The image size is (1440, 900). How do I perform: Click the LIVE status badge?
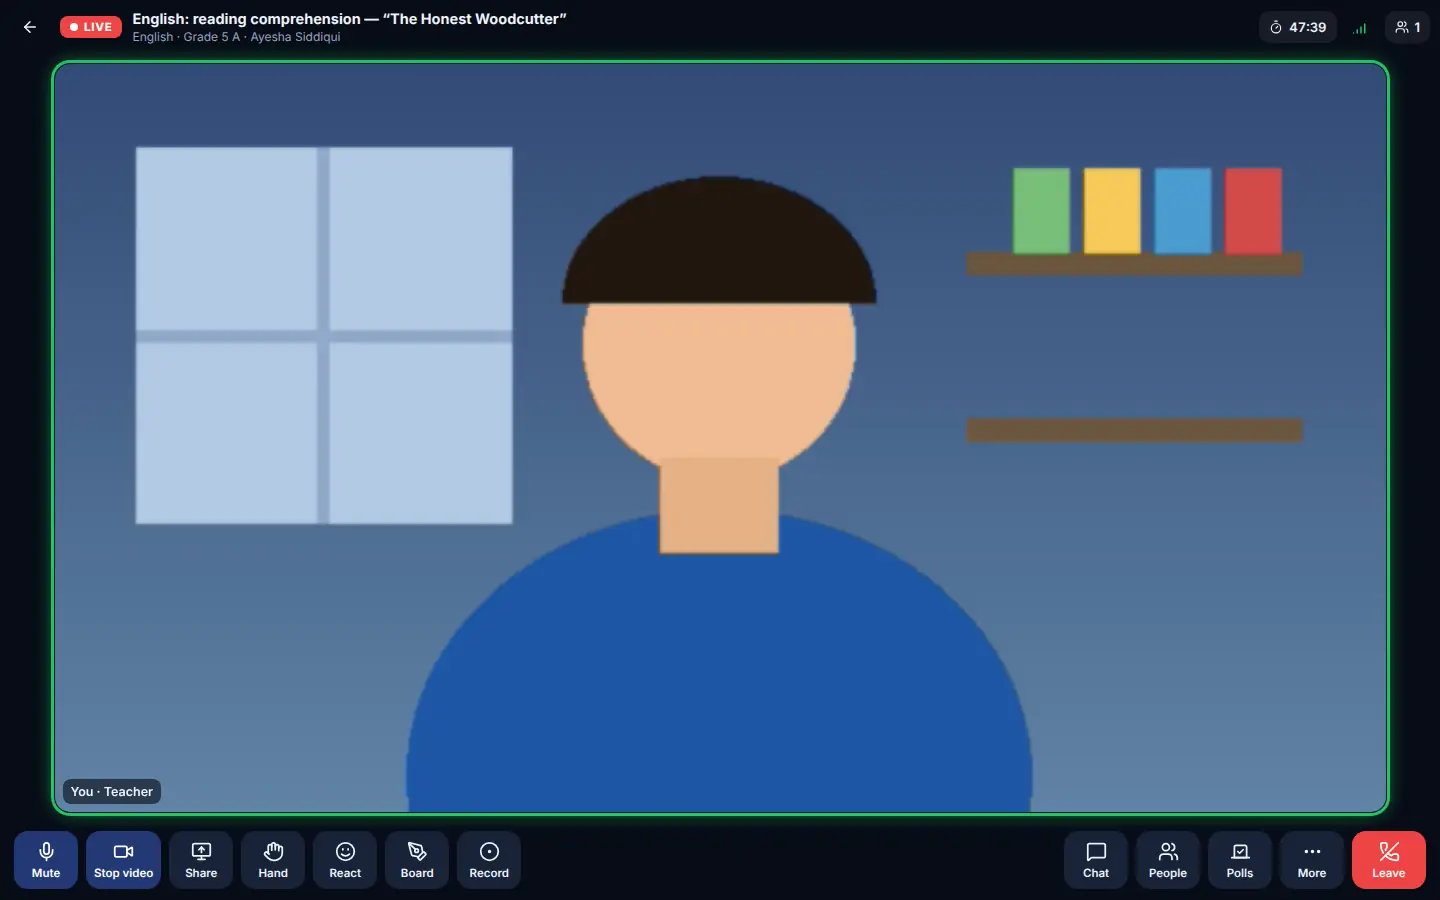[x=91, y=27]
